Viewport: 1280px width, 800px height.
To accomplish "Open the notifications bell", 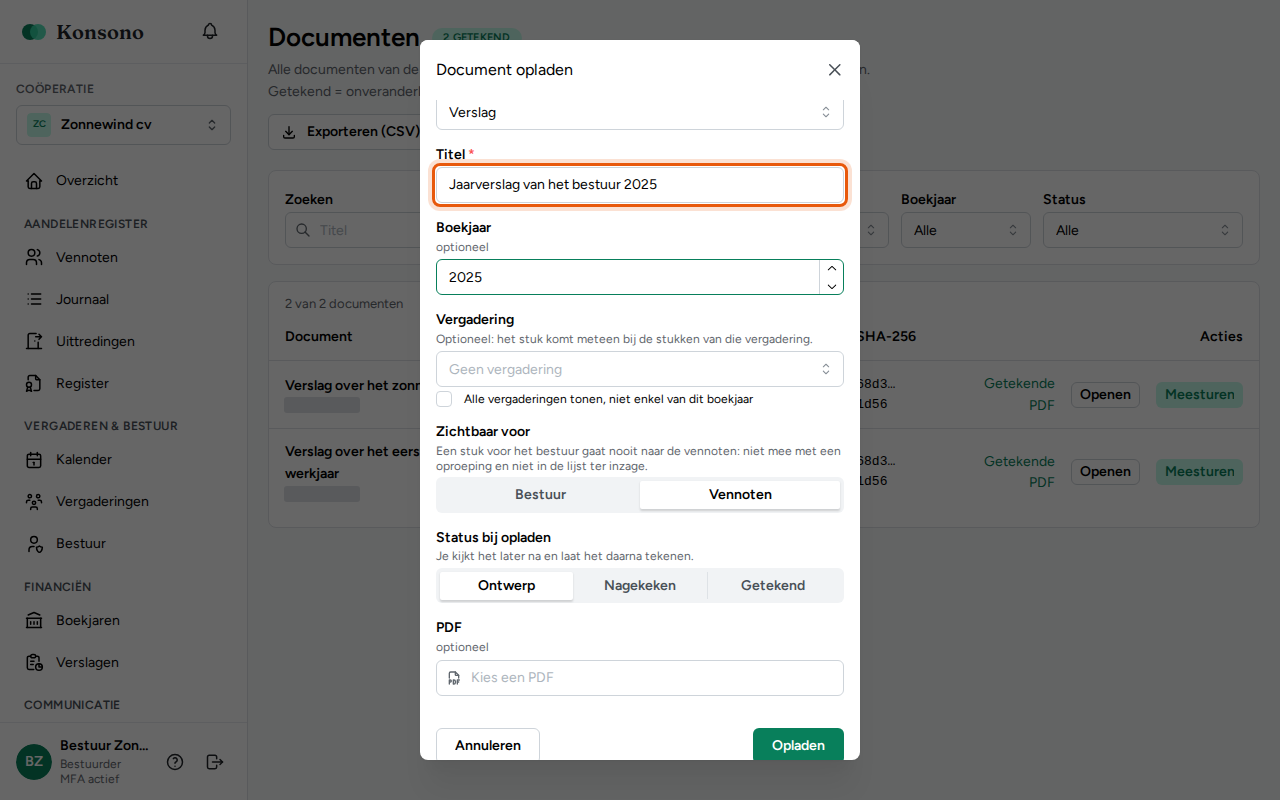I will click(x=210, y=32).
